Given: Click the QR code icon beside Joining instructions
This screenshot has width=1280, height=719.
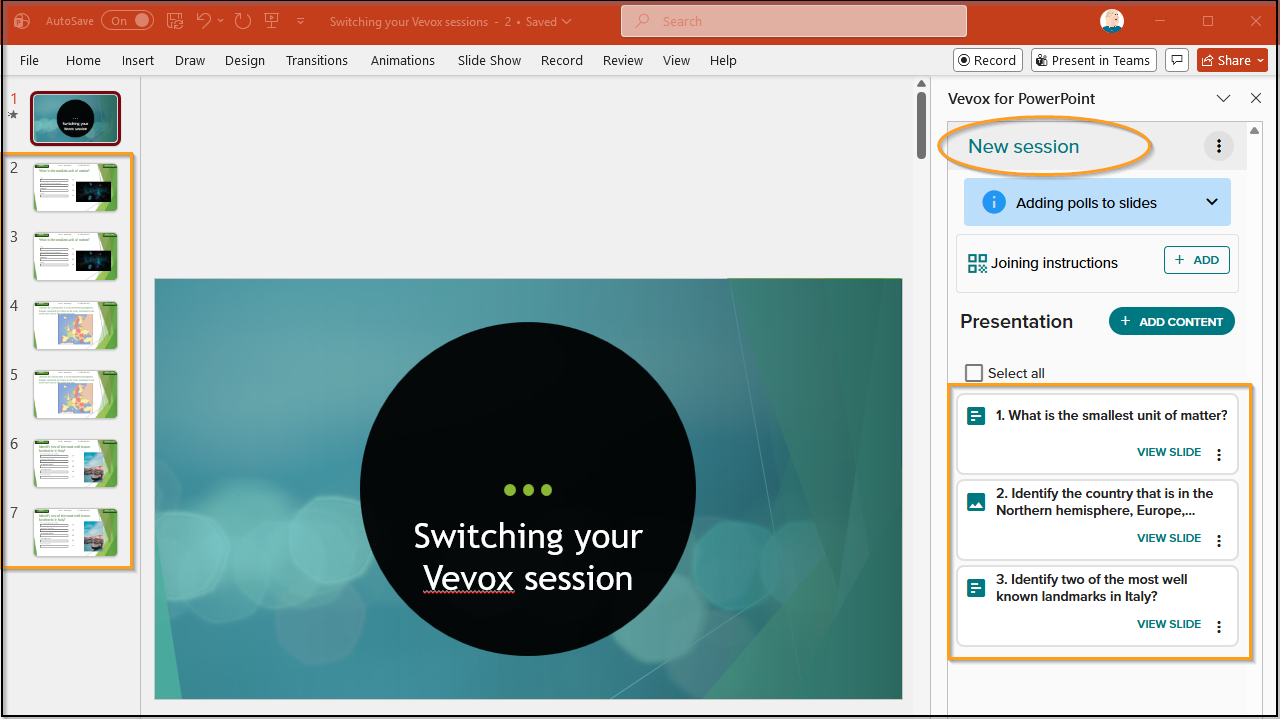Looking at the screenshot, I should point(977,263).
